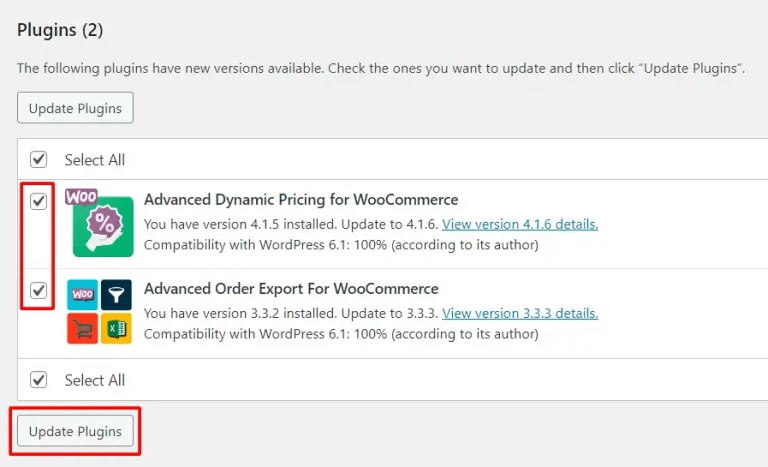The image size is (768, 467).
Task: Click the bottom Select All label text
Action: pyautogui.click(x=95, y=380)
